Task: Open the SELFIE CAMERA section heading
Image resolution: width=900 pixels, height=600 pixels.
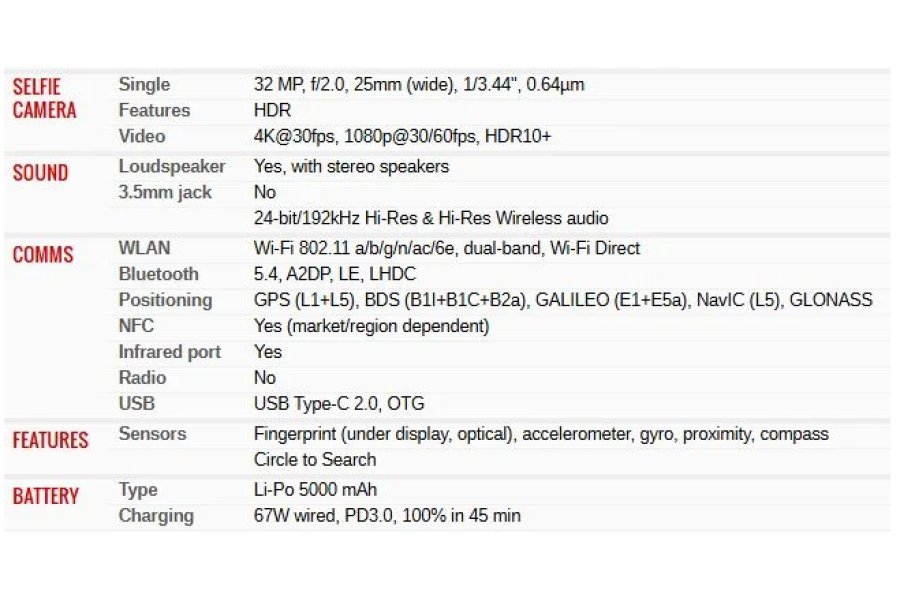Action: (44, 98)
